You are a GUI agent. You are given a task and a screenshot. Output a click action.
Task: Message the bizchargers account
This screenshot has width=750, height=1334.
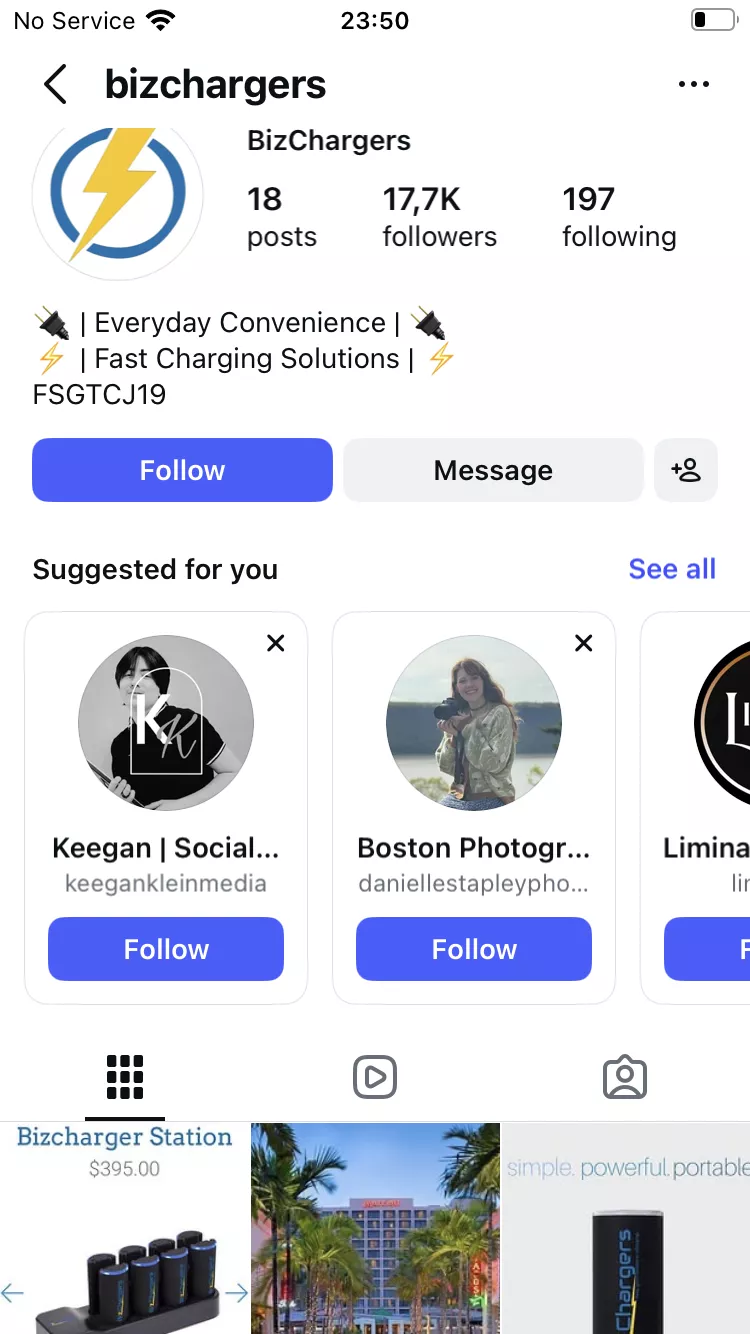click(x=493, y=470)
